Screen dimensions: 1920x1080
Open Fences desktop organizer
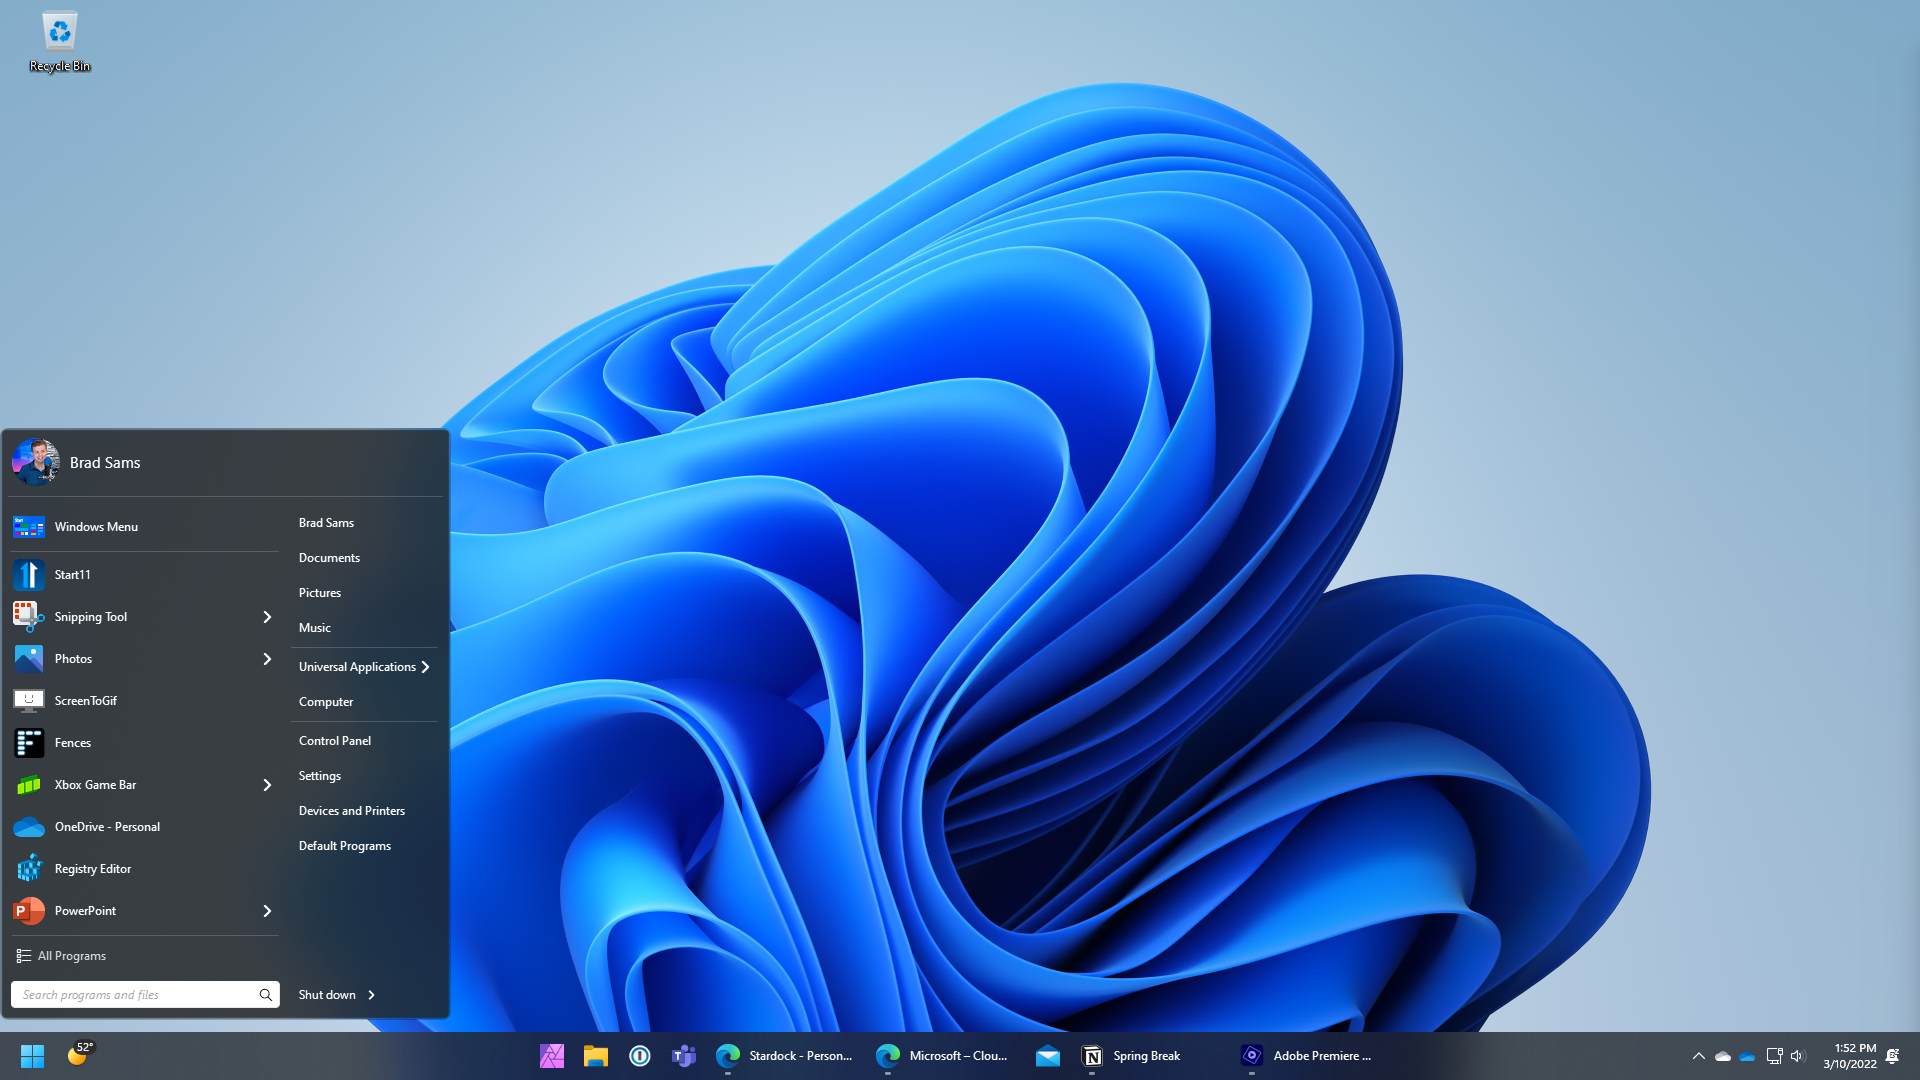(x=73, y=741)
